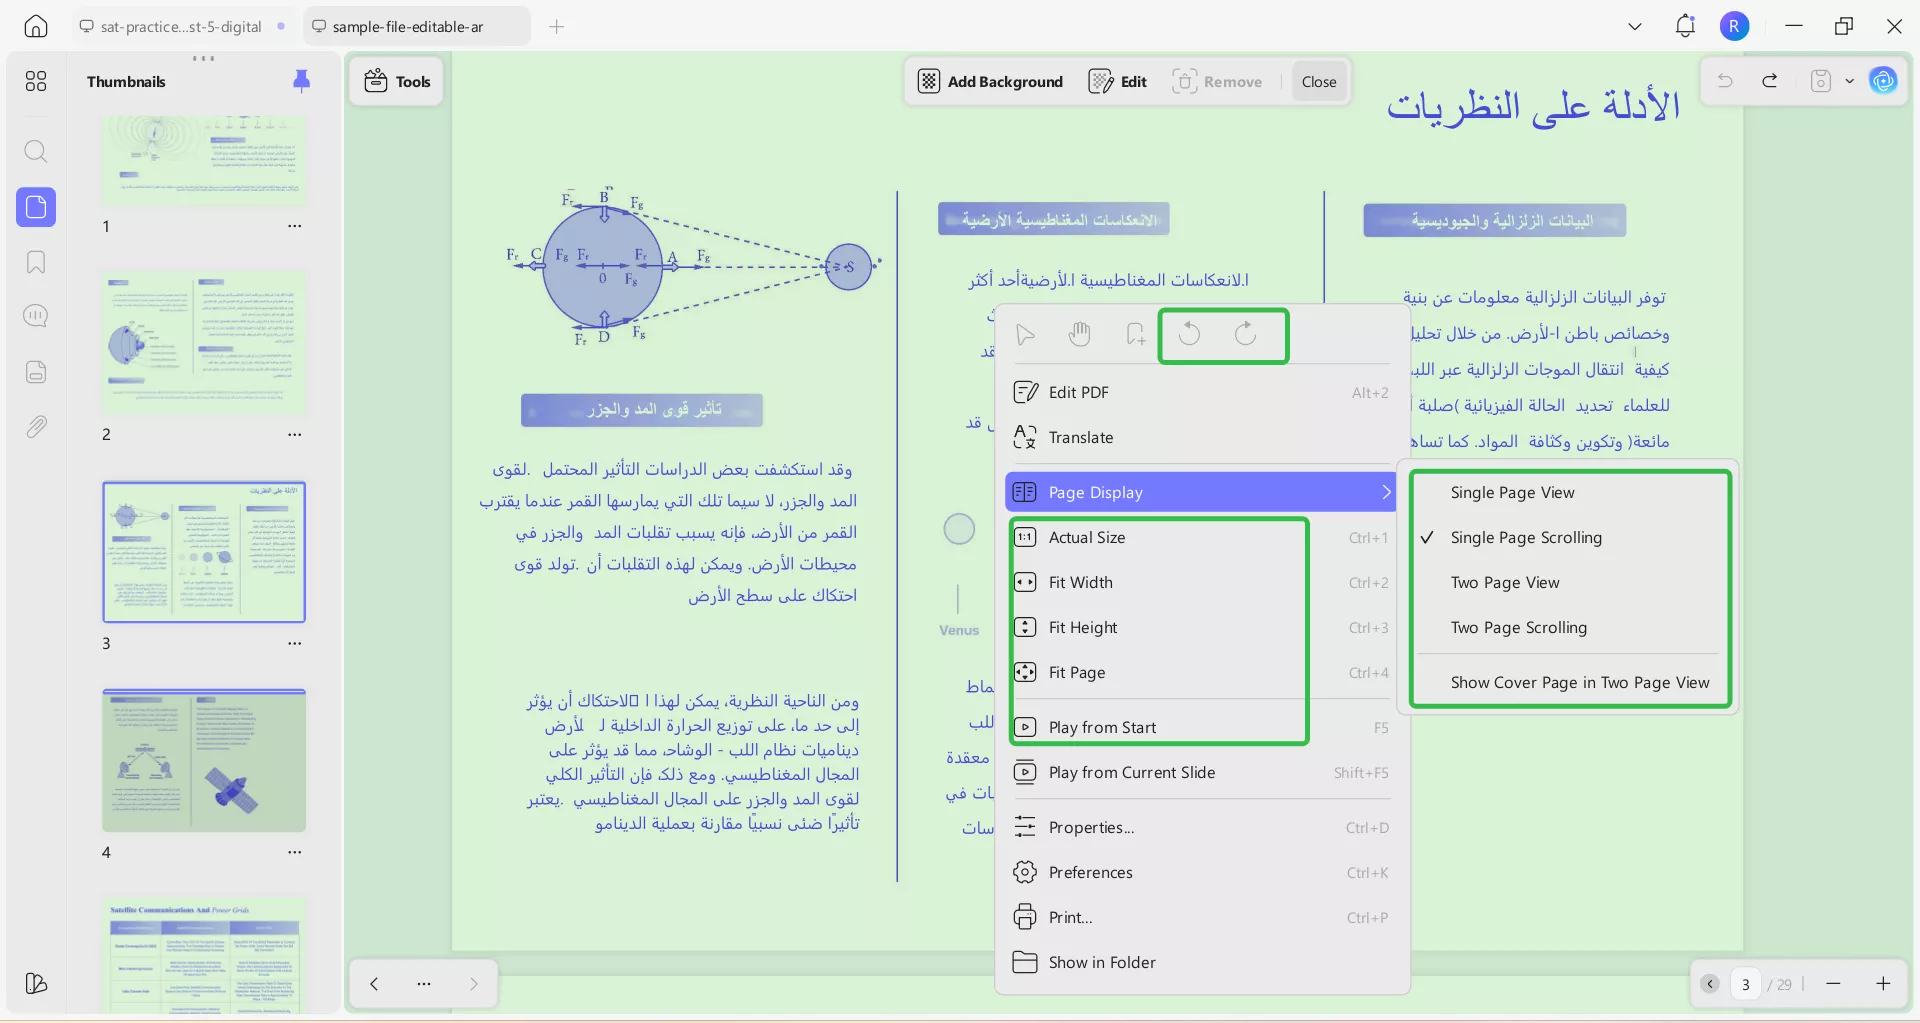Switch to the sample-file-editable-ar tab

point(414,26)
